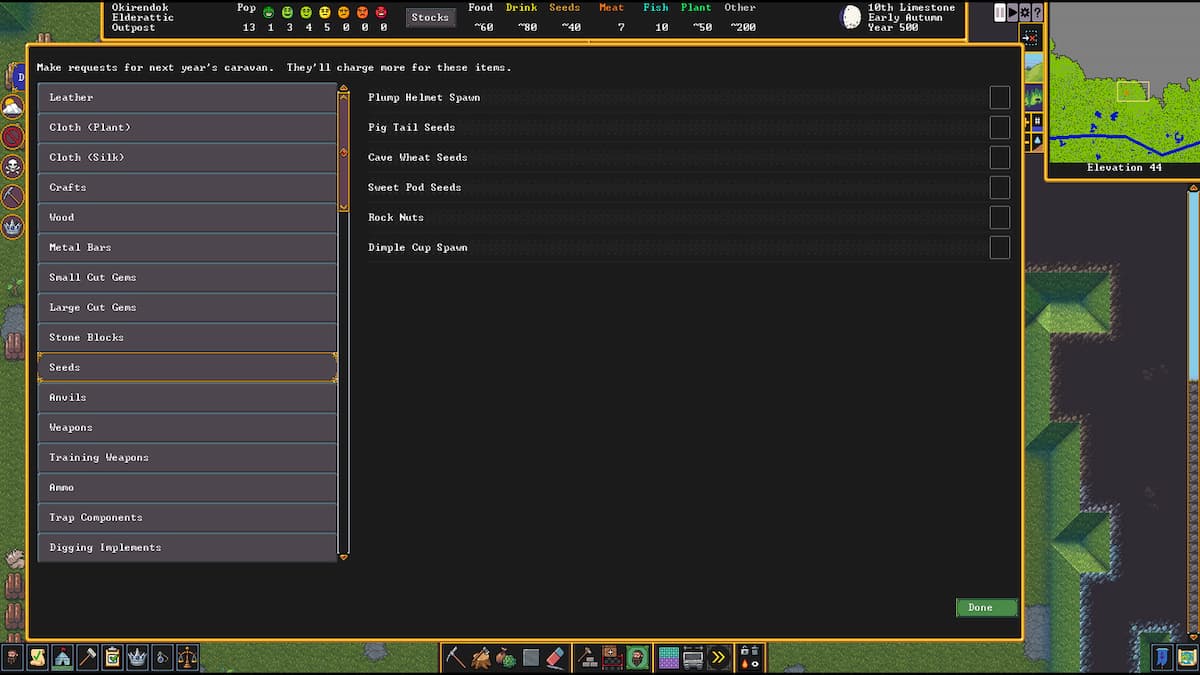The image size is (1200, 675).
Task: Open the Stockpiles grid icon
Action: [668, 657]
